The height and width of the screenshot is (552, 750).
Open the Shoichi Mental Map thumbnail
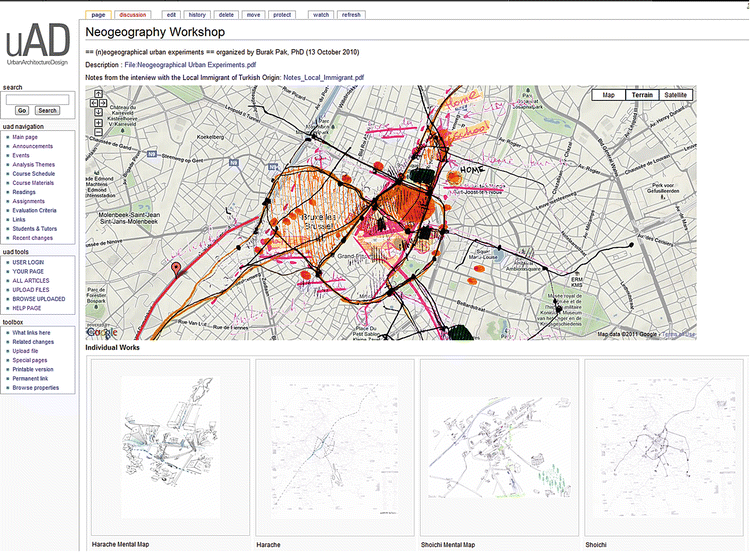(x=499, y=448)
